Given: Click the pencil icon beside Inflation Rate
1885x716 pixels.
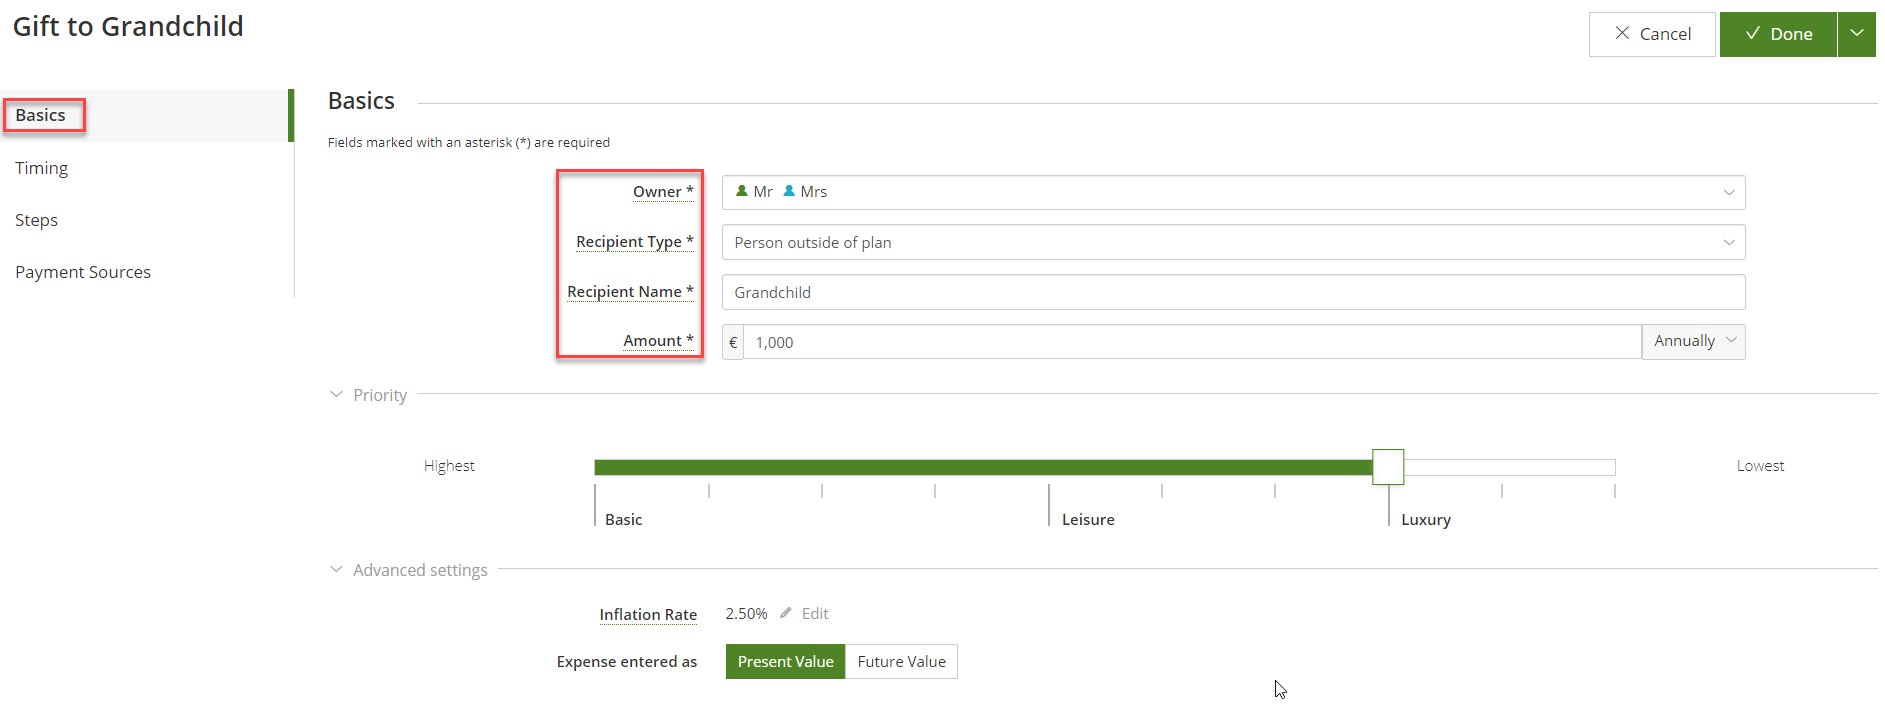Looking at the screenshot, I should [786, 613].
